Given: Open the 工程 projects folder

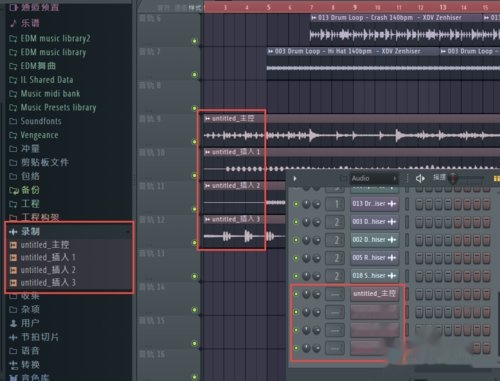Looking at the screenshot, I should [x=24, y=204].
